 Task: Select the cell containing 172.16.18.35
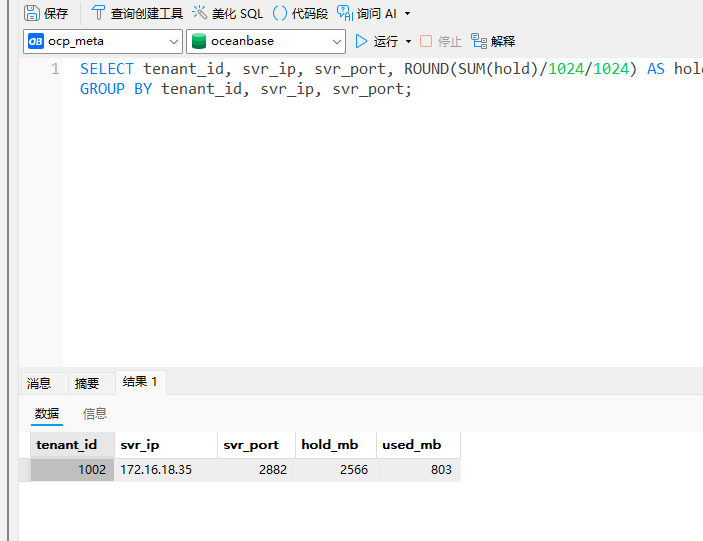[156, 469]
